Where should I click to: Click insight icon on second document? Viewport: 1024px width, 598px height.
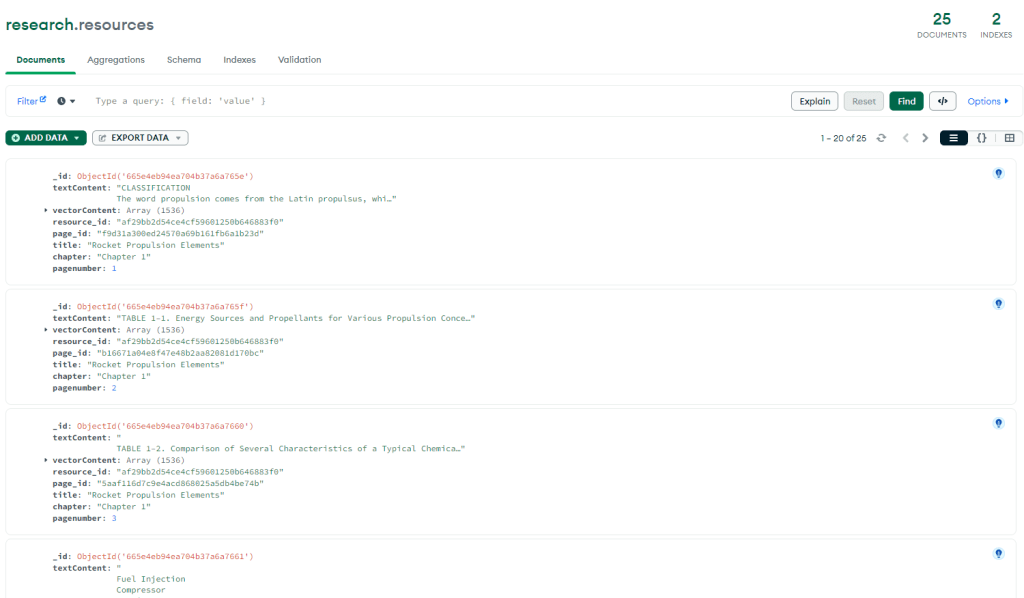click(998, 304)
